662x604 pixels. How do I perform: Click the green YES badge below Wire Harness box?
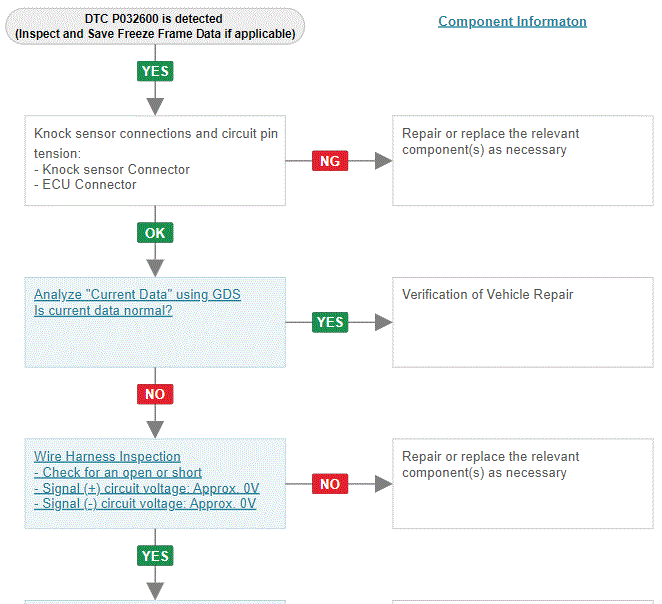pyautogui.click(x=155, y=555)
